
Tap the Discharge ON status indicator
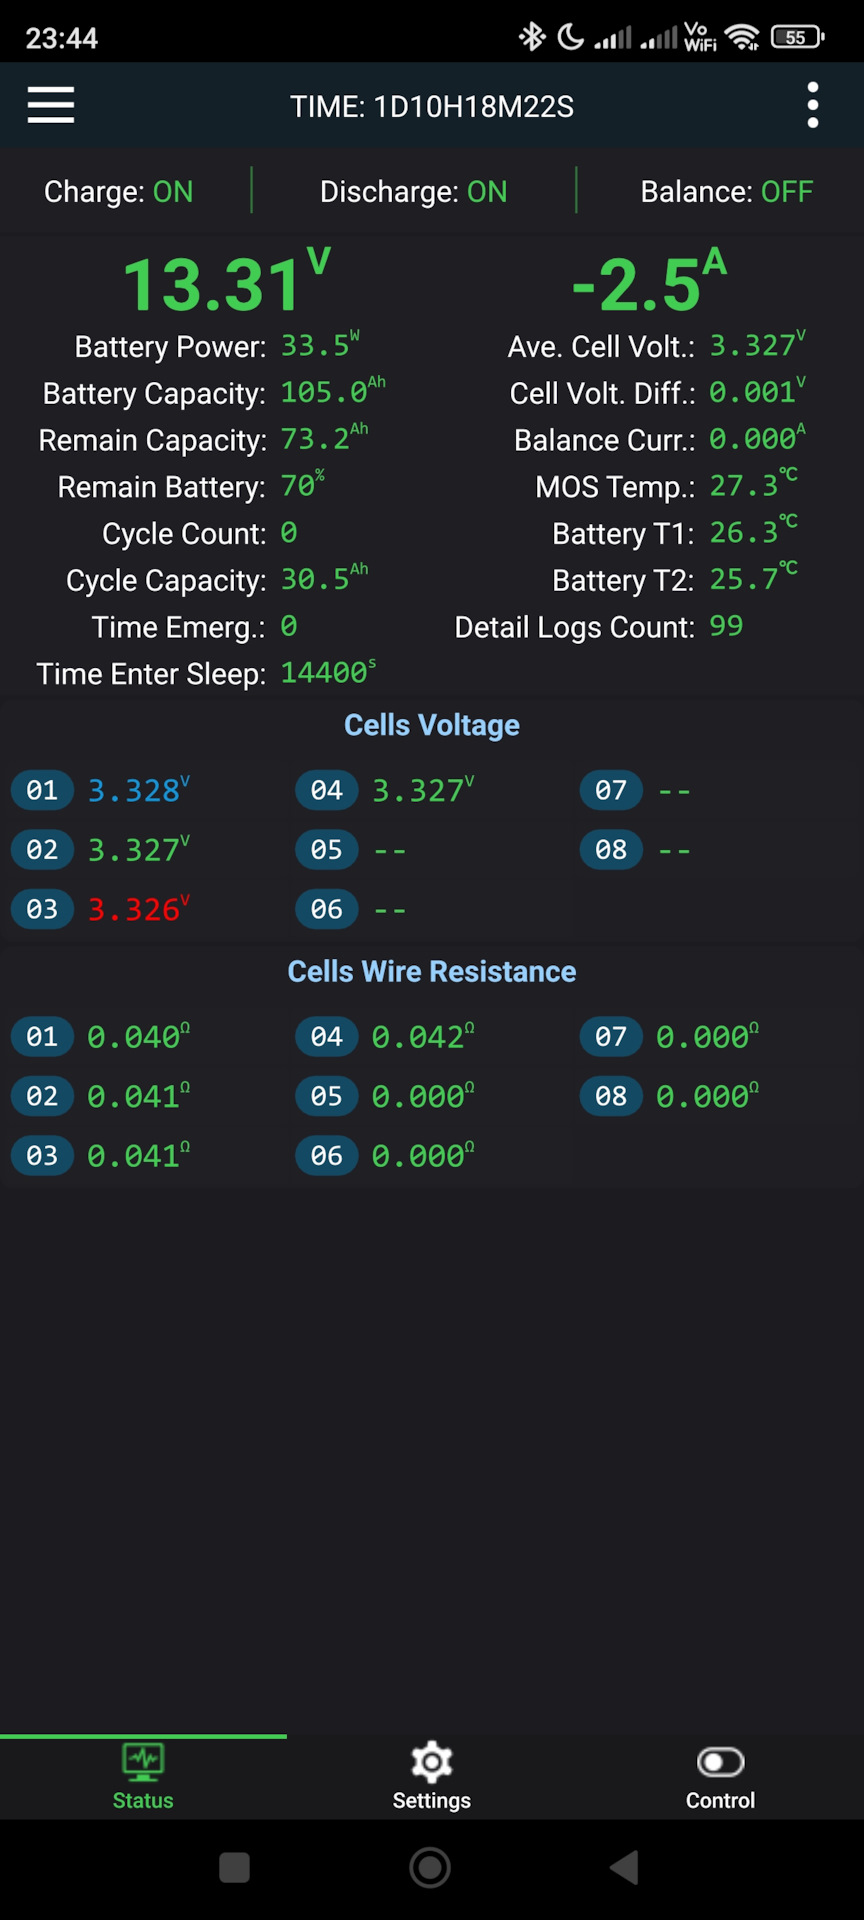[x=413, y=191]
